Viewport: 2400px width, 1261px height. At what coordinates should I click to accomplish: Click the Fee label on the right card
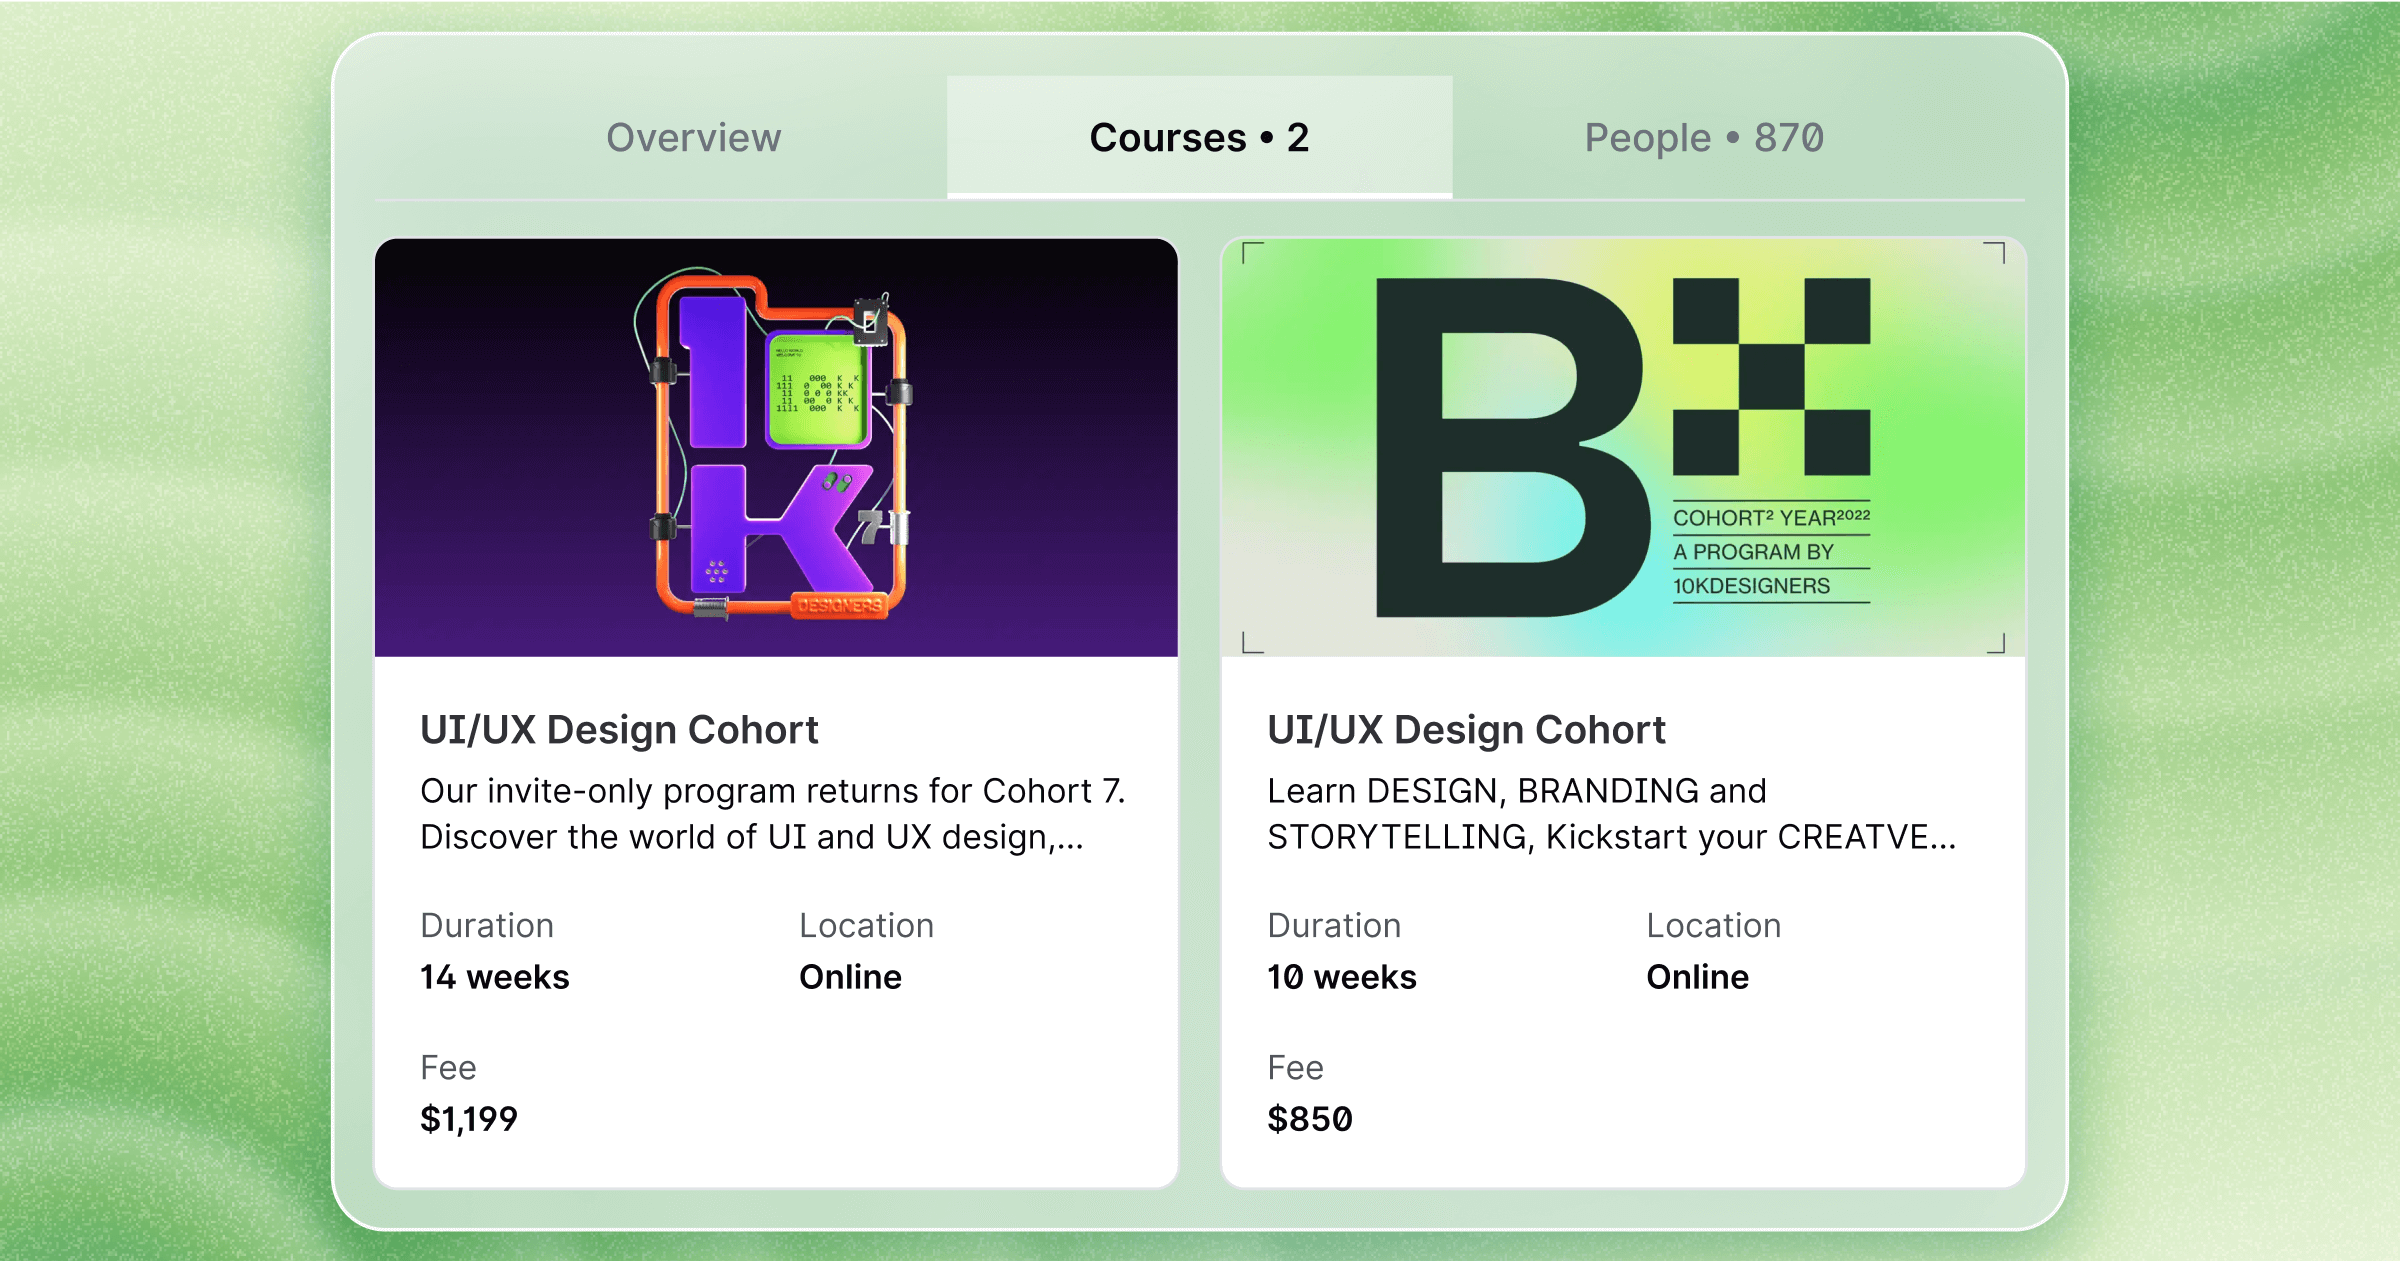click(1295, 1067)
